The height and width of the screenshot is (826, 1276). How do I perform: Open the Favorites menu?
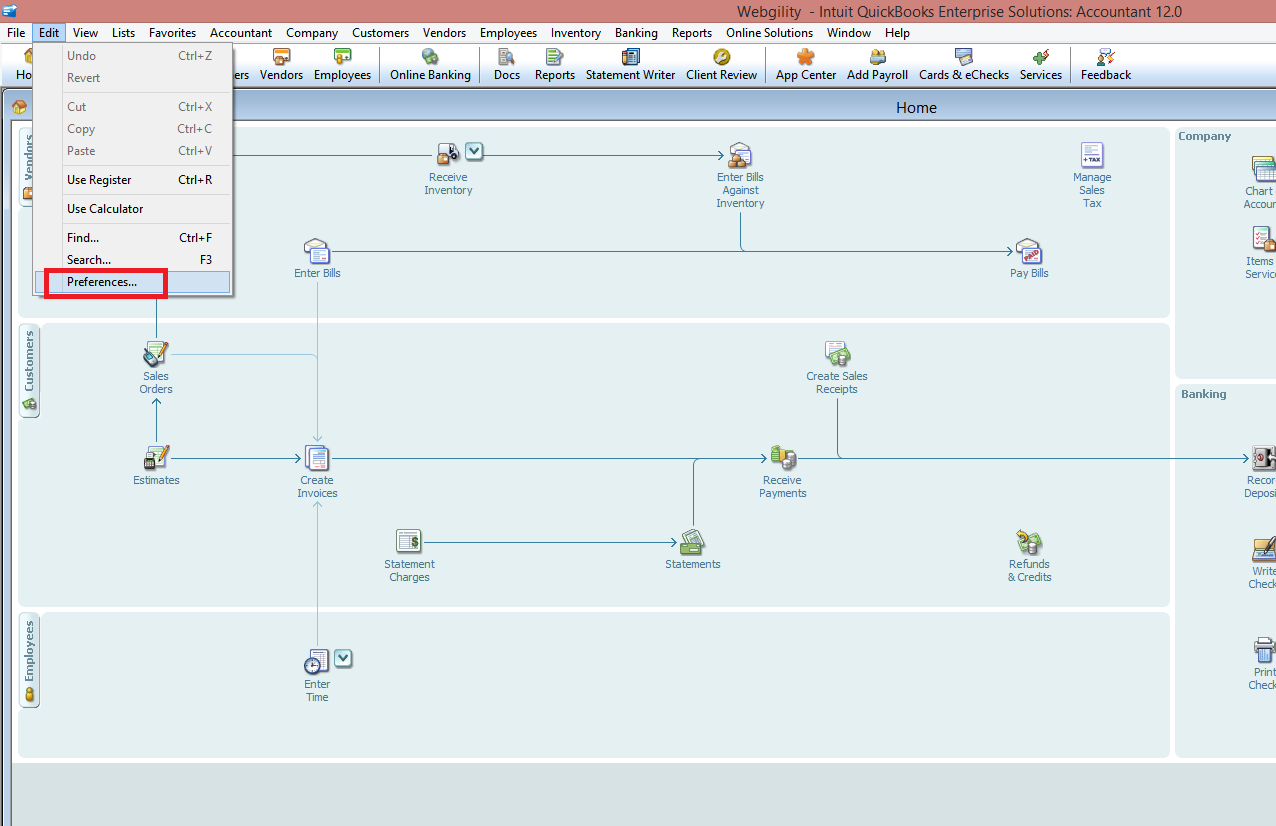pyautogui.click(x=173, y=33)
